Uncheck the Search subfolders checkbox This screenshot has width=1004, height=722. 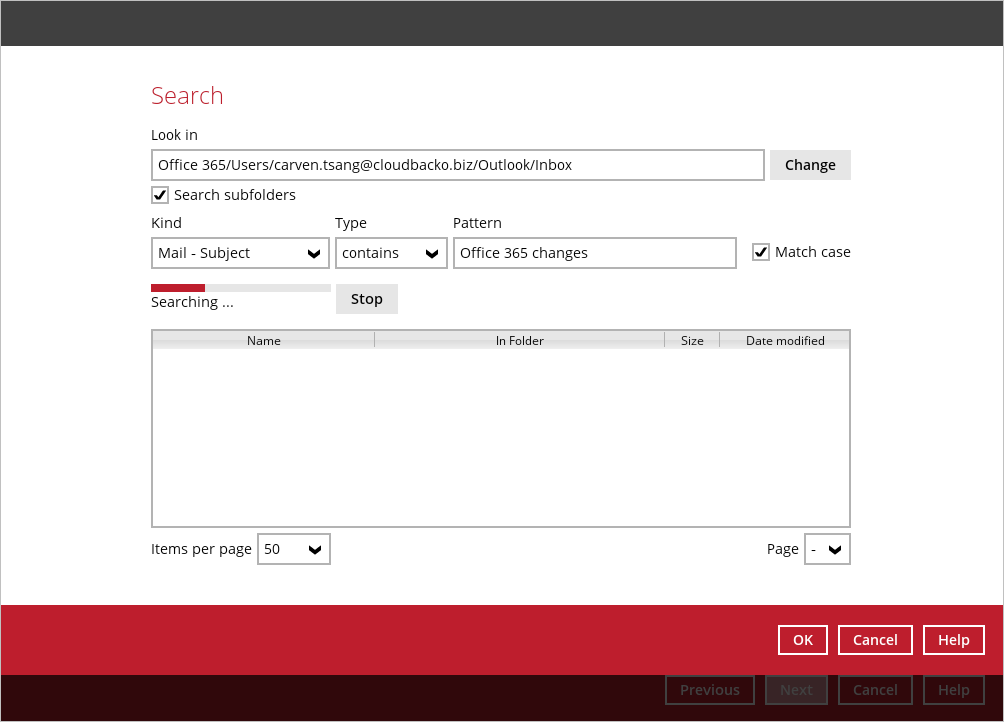coord(160,195)
